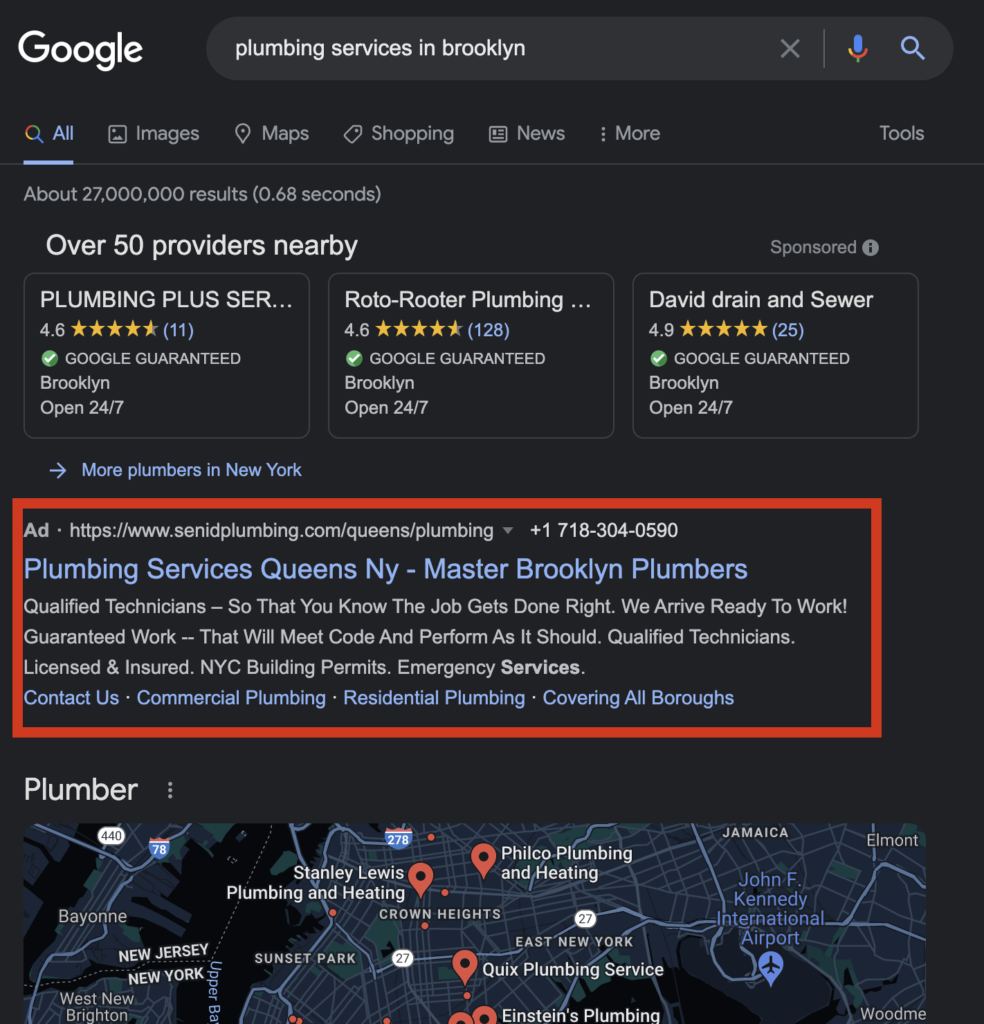
Task: Click Interstate 278 shield on map
Action: (x=398, y=839)
